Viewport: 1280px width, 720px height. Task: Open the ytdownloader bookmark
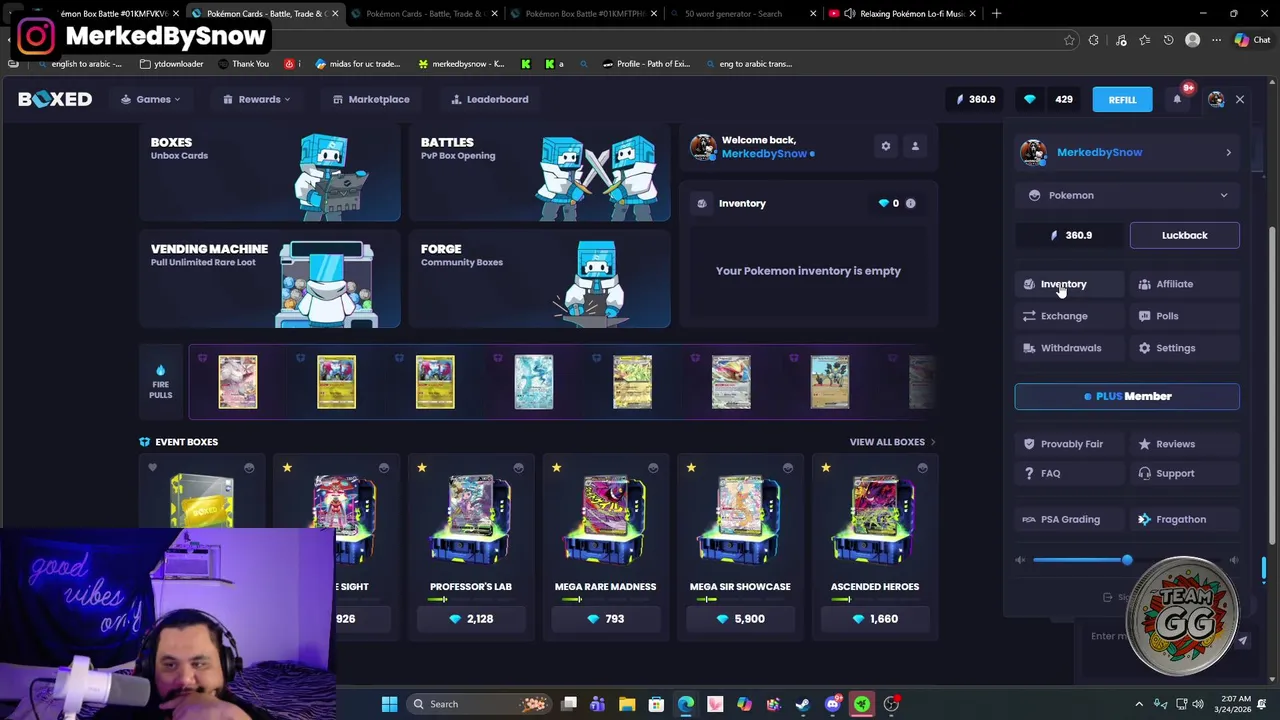pos(171,64)
